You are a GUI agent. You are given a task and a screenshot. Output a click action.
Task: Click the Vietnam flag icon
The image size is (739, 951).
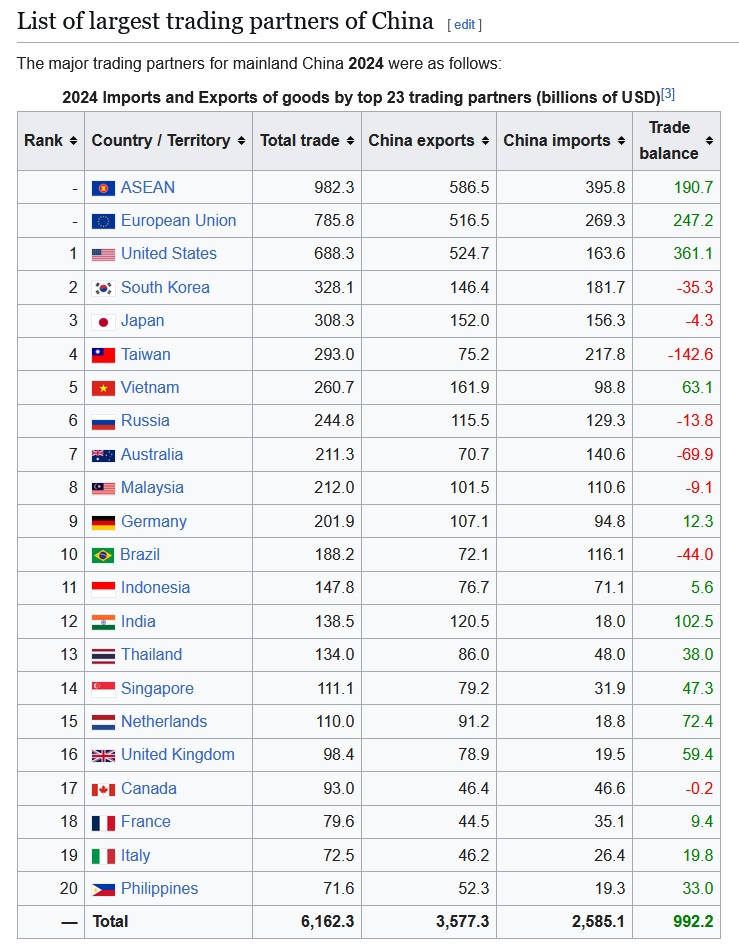click(103, 388)
